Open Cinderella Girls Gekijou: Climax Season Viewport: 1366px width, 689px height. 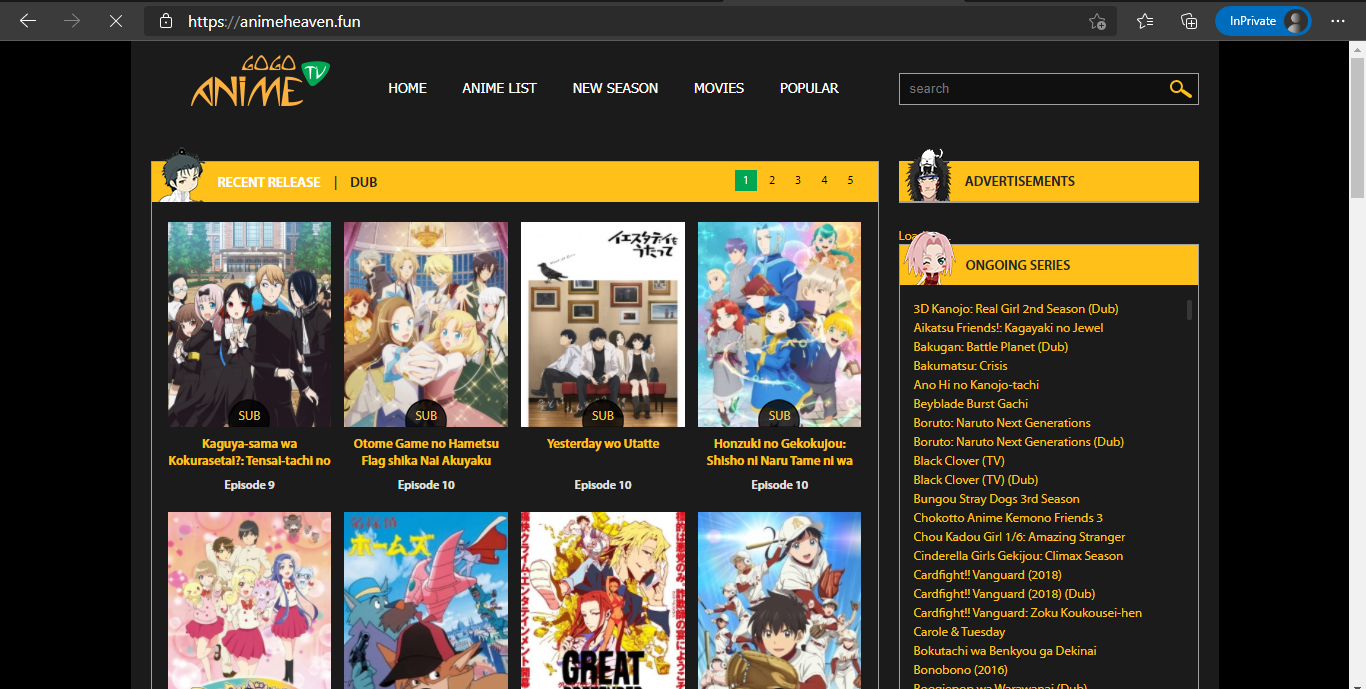click(x=1018, y=556)
